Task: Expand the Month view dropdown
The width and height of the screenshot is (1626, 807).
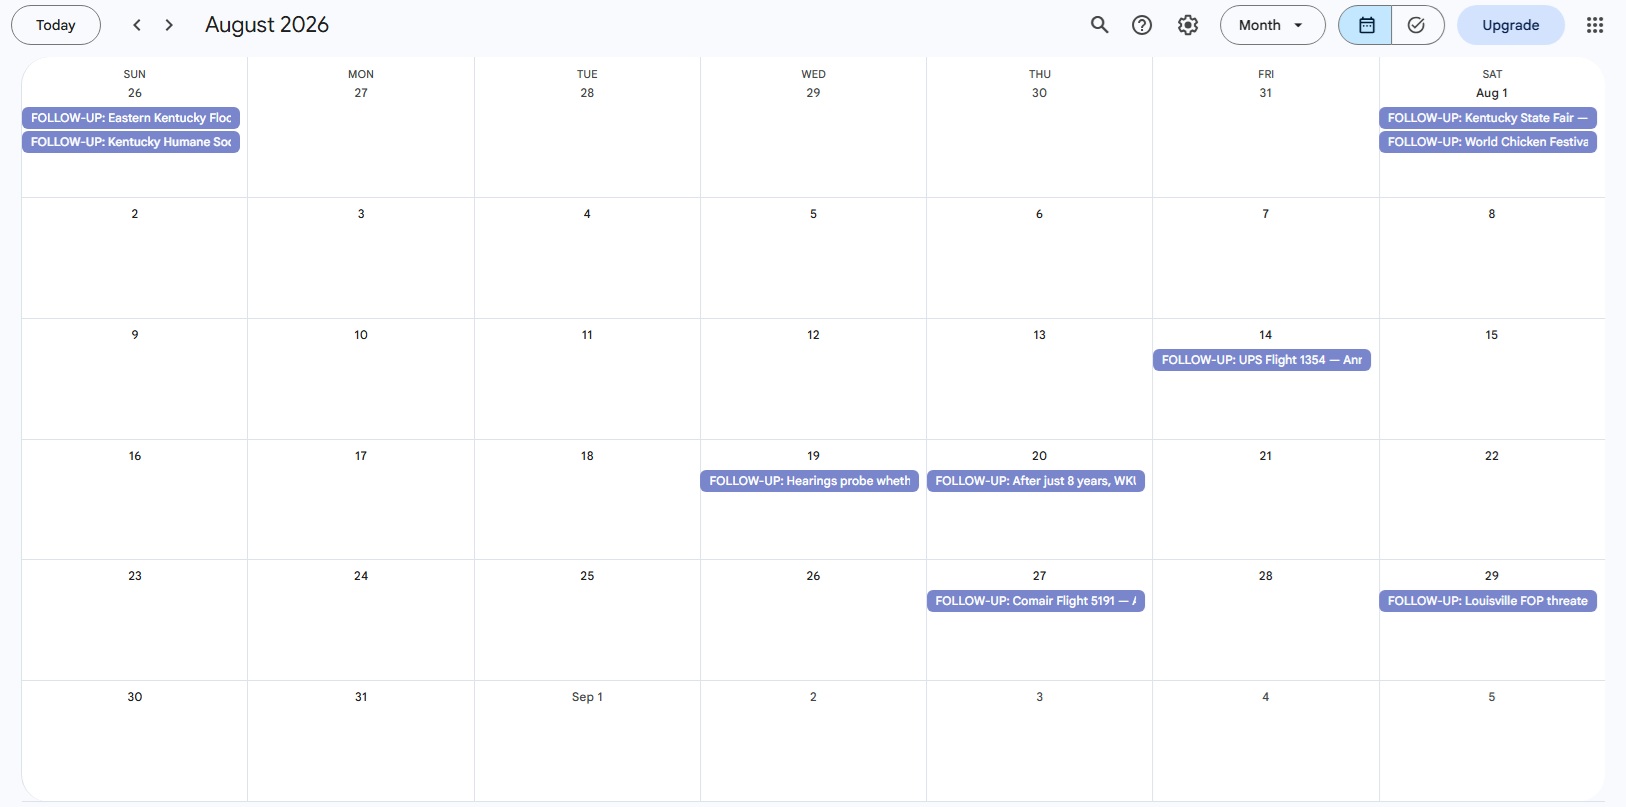Action: (x=1272, y=25)
